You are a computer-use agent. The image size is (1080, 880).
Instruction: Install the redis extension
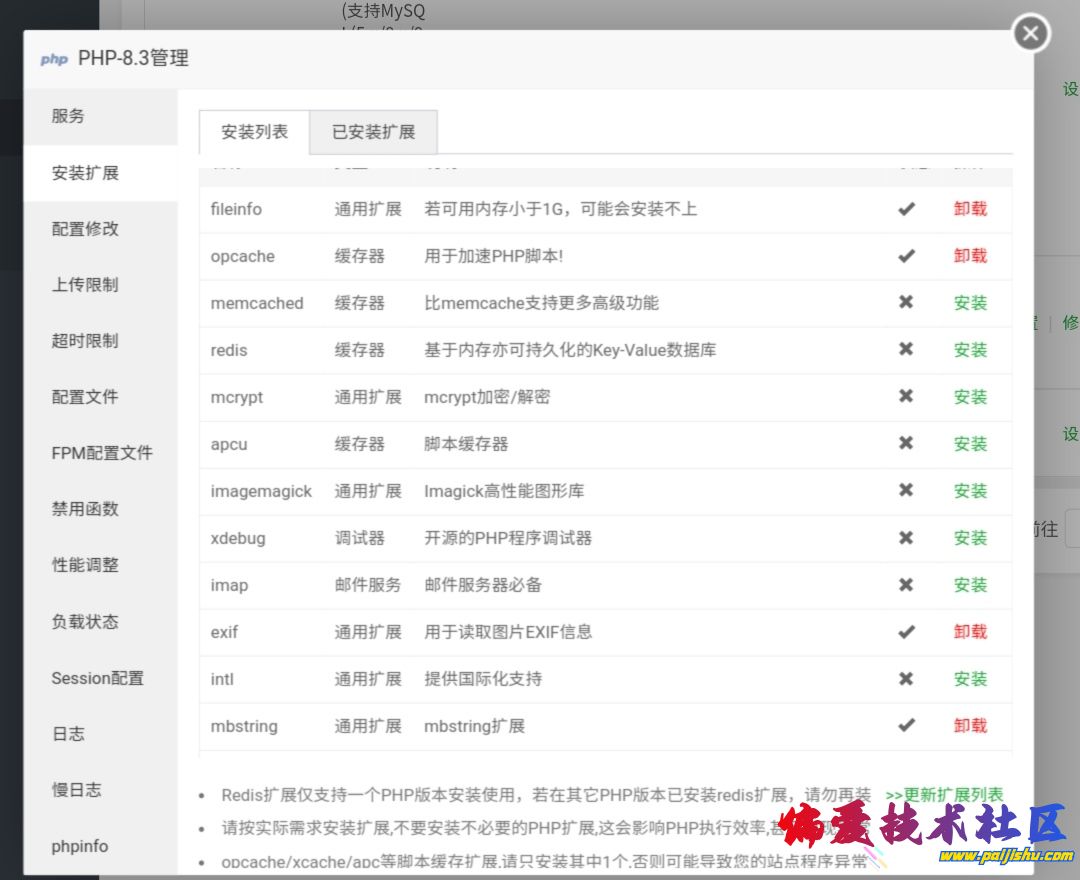click(970, 350)
